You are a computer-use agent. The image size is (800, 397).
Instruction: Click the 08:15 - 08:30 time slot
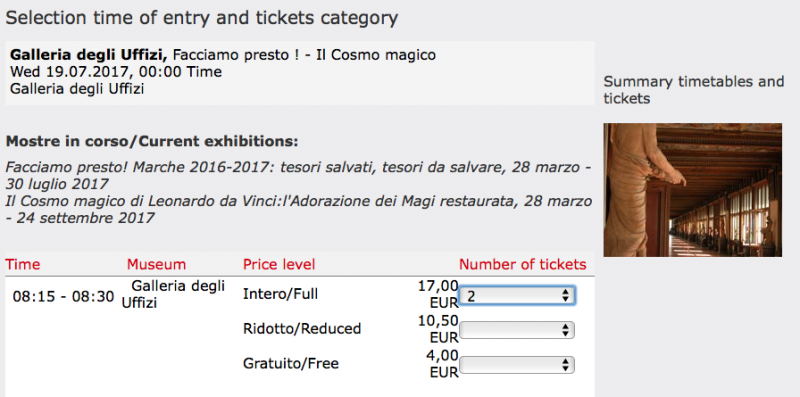[x=63, y=296]
